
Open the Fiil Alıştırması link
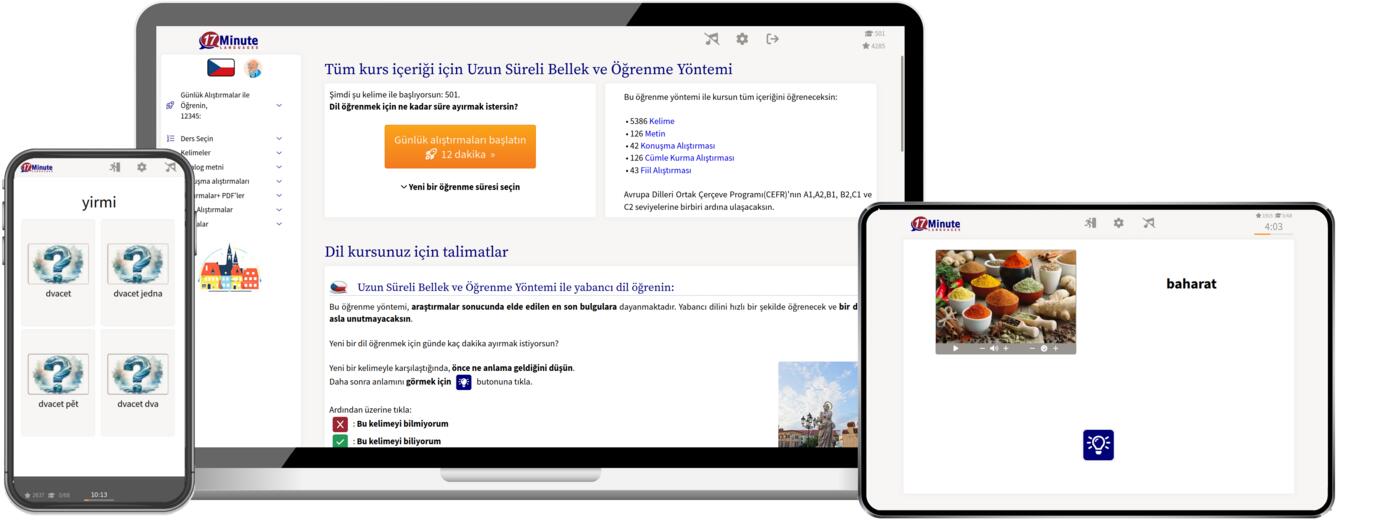666,170
